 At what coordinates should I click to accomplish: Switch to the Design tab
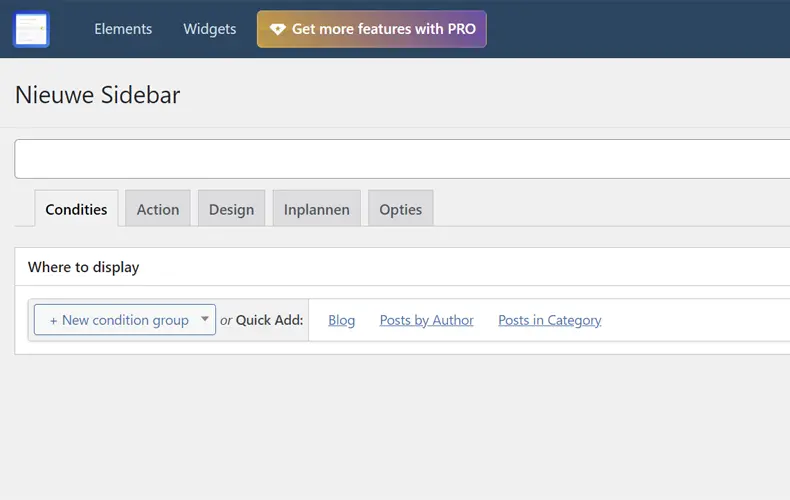[231, 209]
